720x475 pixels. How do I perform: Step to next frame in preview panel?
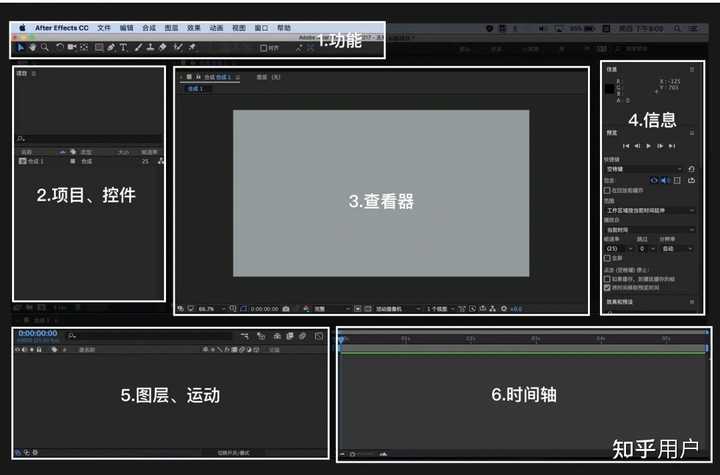point(660,146)
